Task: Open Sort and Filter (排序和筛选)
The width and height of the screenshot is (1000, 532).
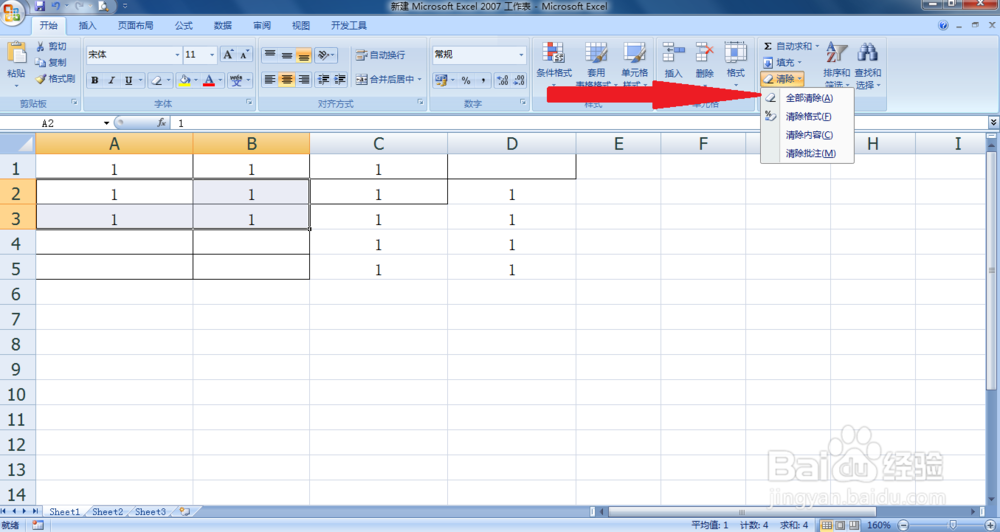Action: pos(836,65)
